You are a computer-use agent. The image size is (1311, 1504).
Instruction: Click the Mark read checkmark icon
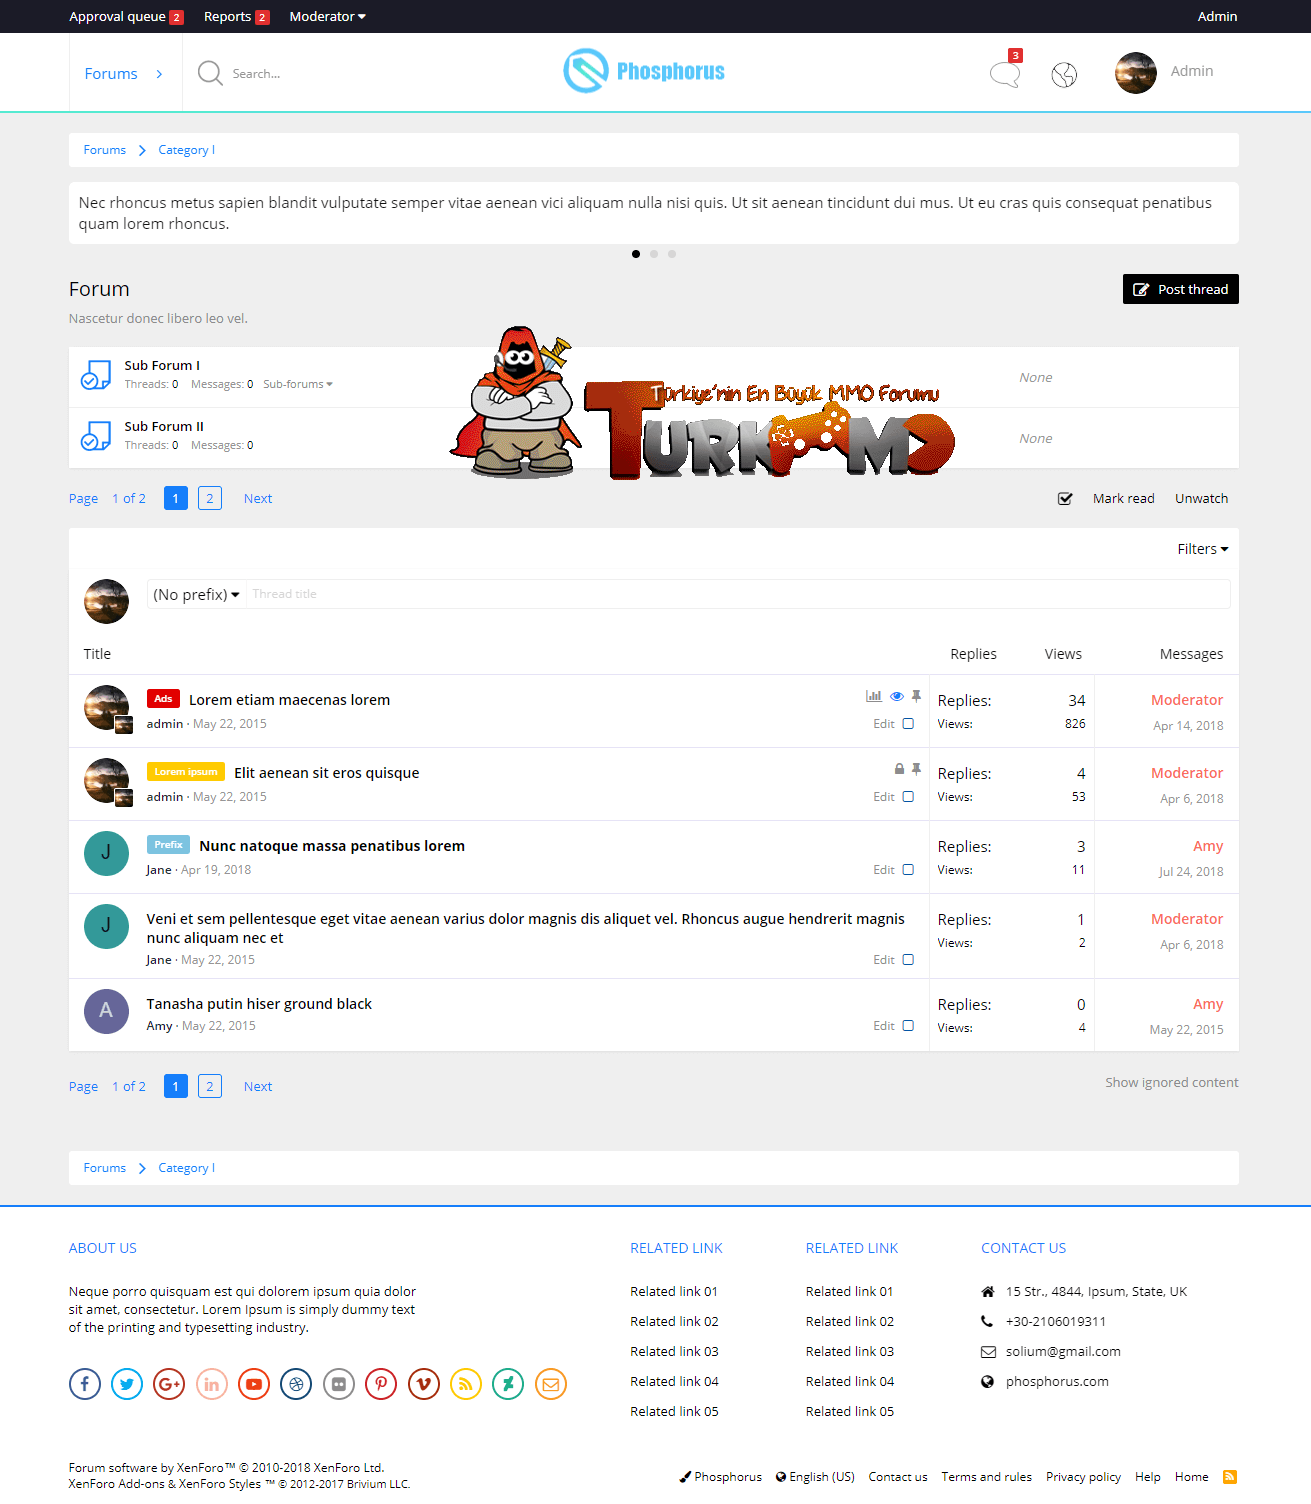[1065, 498]
